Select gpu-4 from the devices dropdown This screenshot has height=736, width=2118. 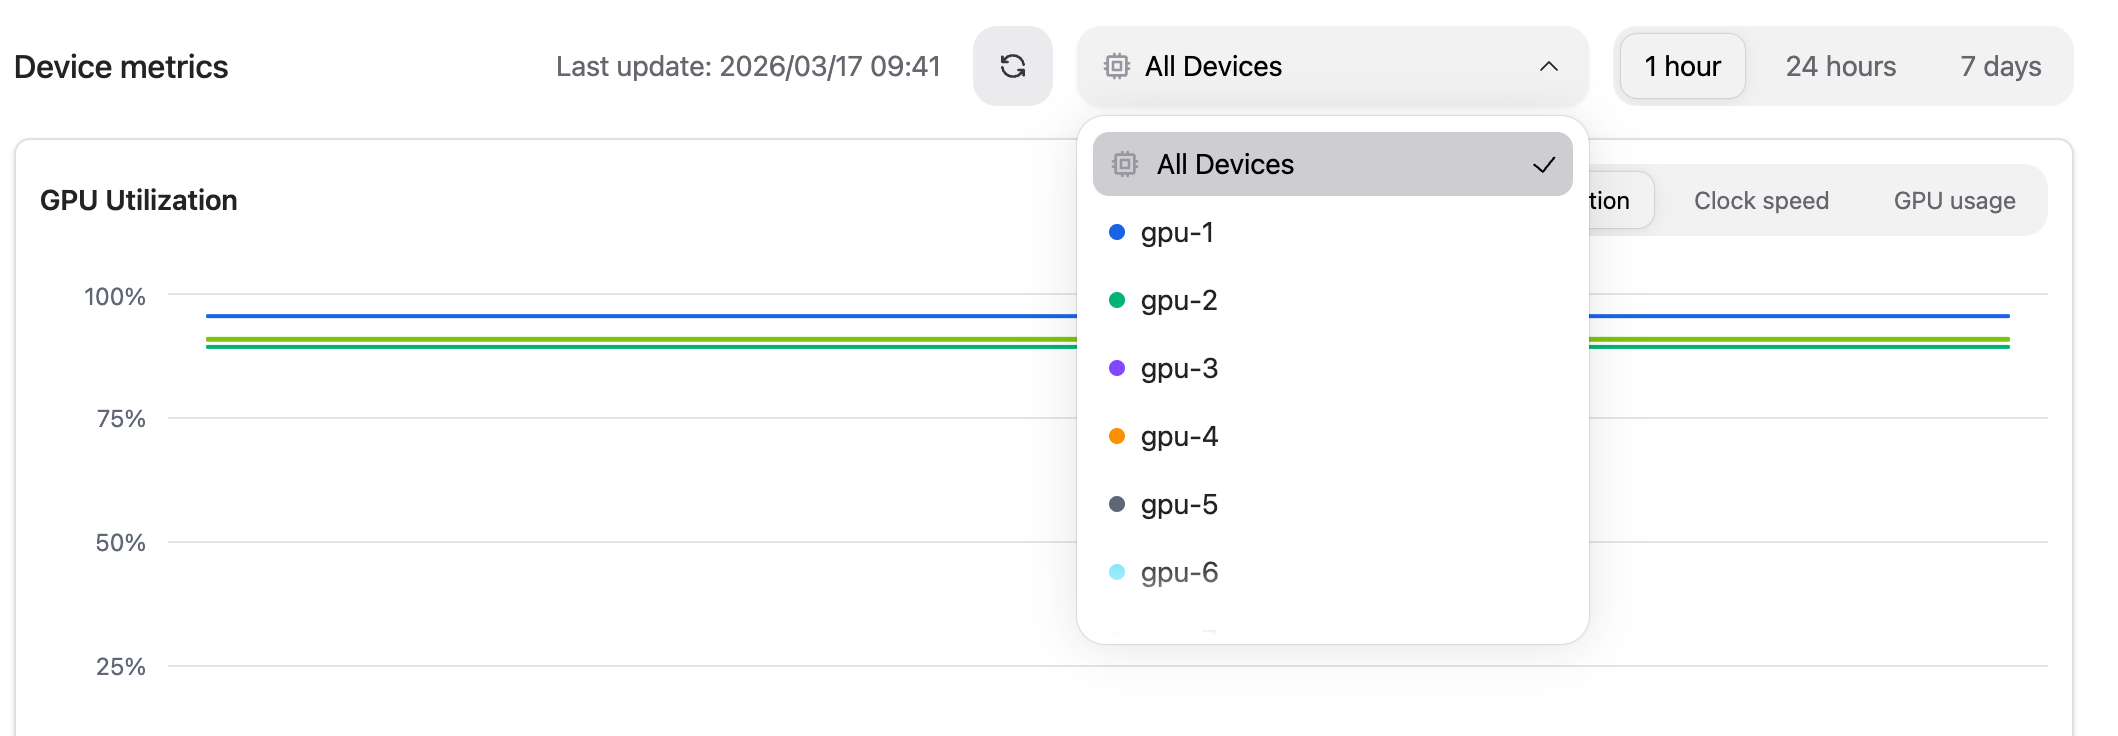(x=1180, y=436)
